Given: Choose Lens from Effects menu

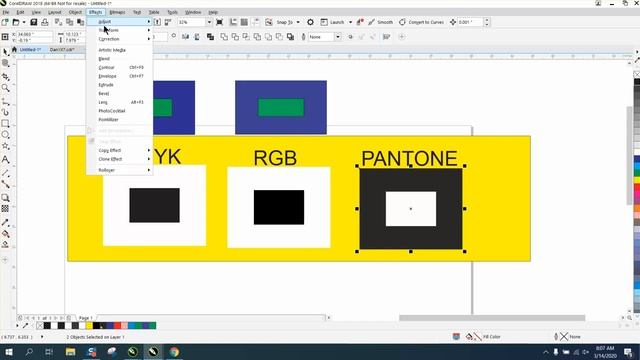Looking at the screenshot, I should [x=120, y=102].
